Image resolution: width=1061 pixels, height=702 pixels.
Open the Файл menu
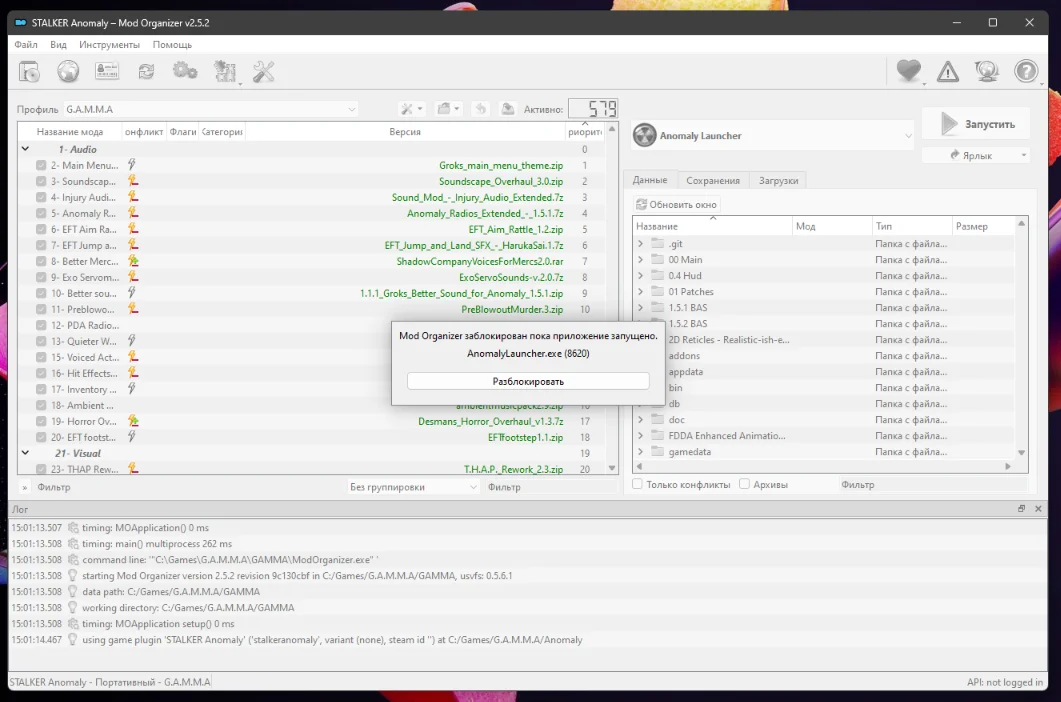(x=26, y=44)
